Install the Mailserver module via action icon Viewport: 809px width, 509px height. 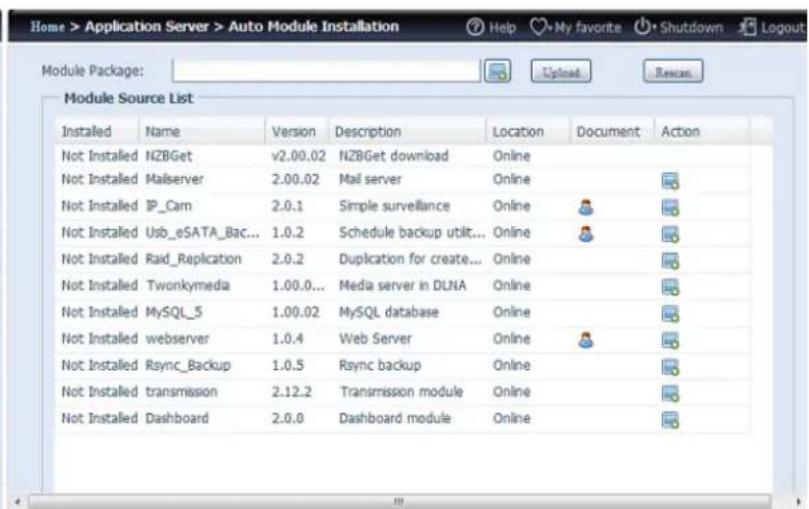(670, 181)
